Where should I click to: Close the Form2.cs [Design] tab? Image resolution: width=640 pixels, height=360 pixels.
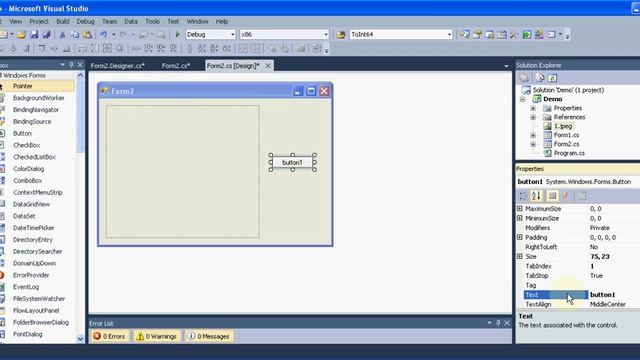(x=268, y=66)
